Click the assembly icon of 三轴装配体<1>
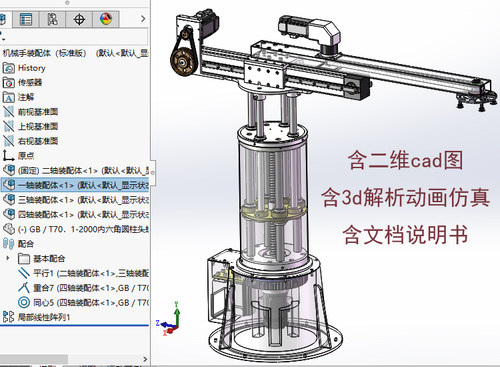Image resolution: width=500 pixels, height=367 pixels. click(x=9, y=199)
